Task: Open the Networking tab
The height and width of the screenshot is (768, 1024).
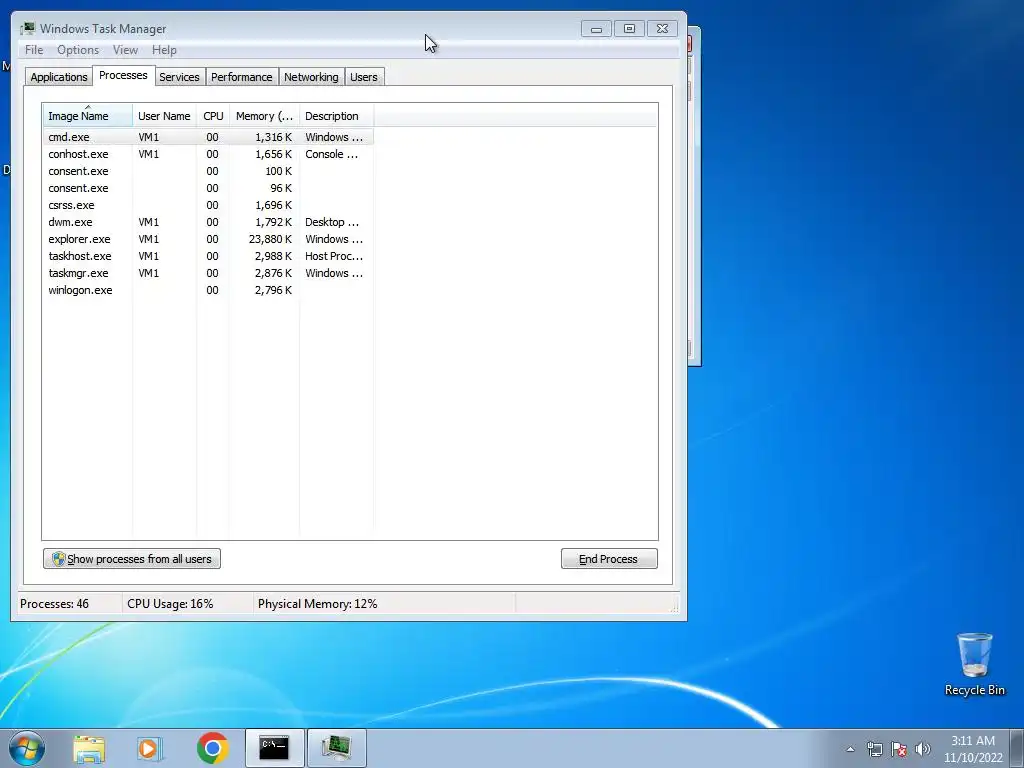Action: pos(311,77)
